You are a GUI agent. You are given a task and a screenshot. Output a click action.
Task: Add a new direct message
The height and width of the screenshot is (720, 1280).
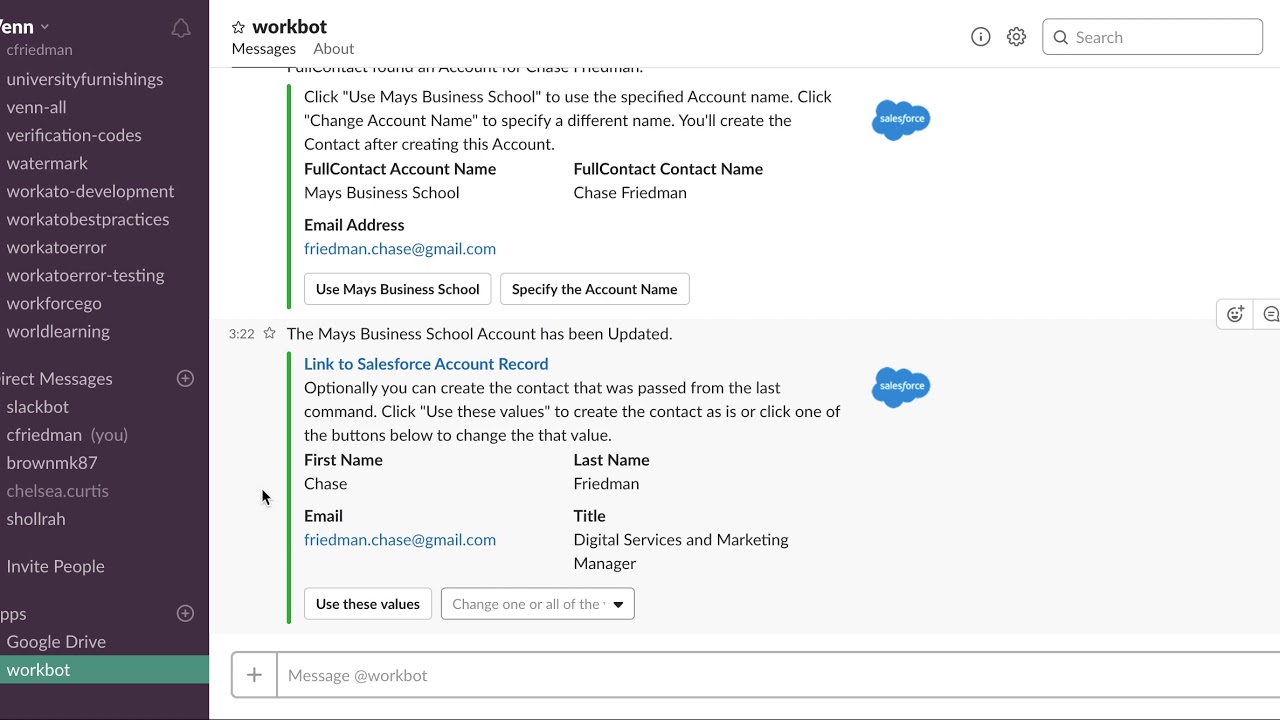coord(185,378)
